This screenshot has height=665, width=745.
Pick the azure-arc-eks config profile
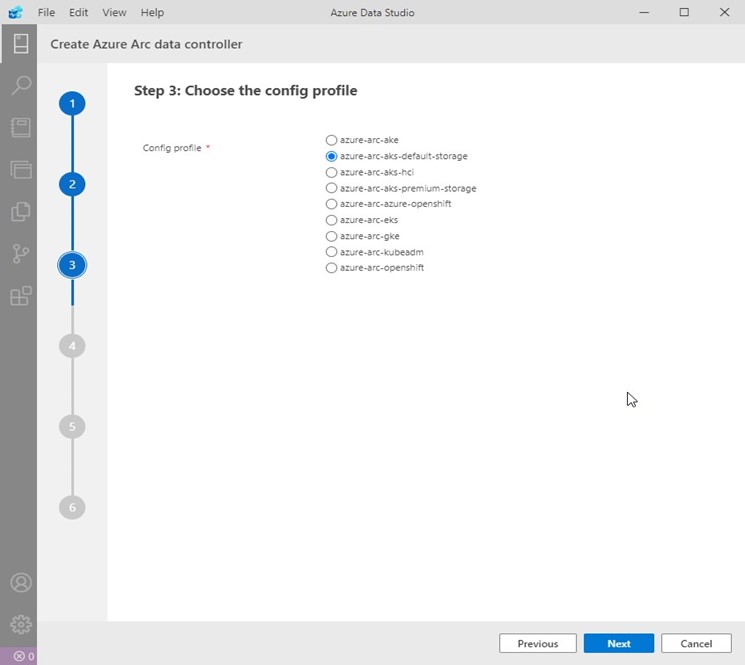pyautogui.click(x=331, y=220)
